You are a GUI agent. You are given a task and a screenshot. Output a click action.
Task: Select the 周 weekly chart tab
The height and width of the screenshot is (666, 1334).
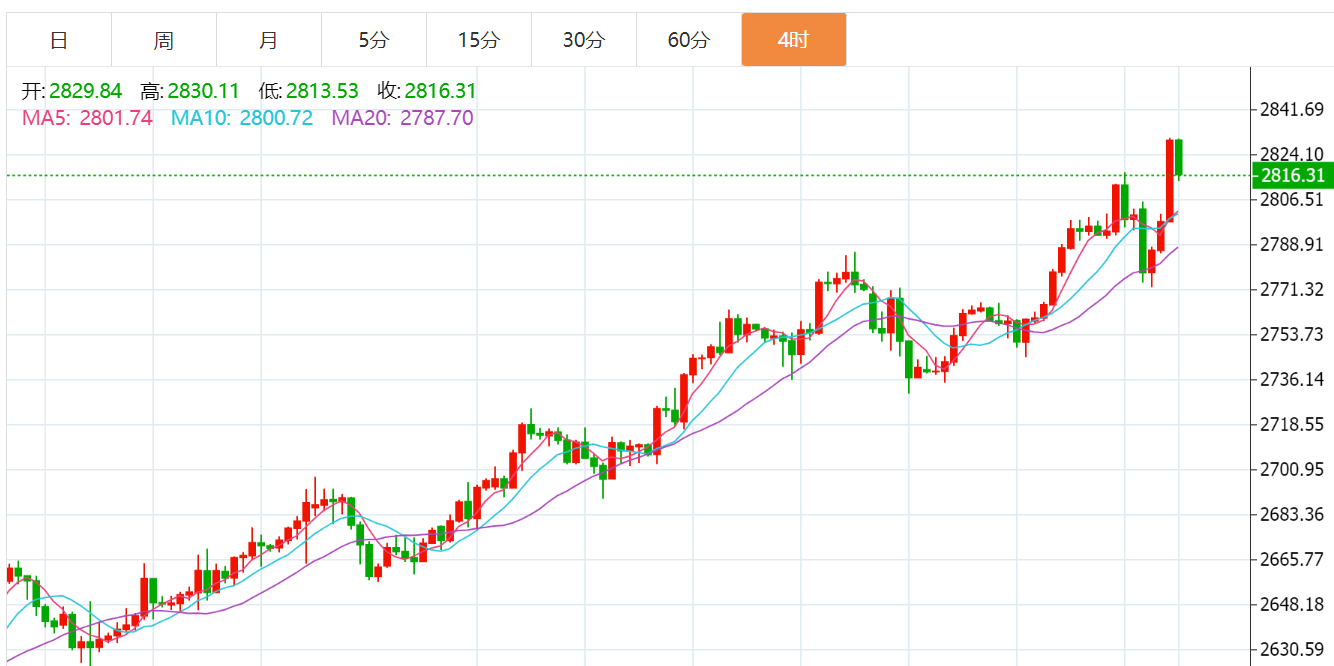pos(164,40)
